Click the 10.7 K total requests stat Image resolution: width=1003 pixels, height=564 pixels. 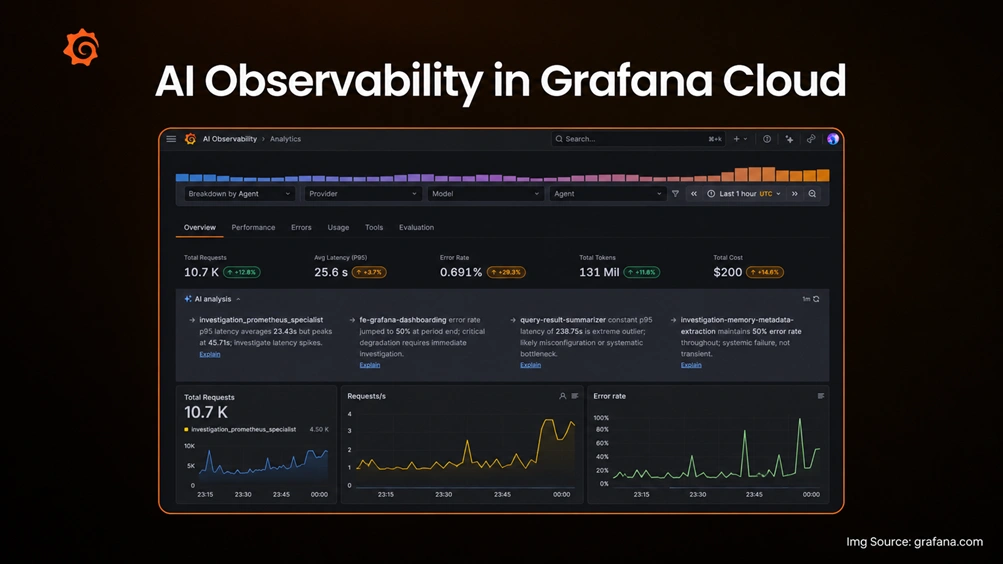(x=201, y=272)
